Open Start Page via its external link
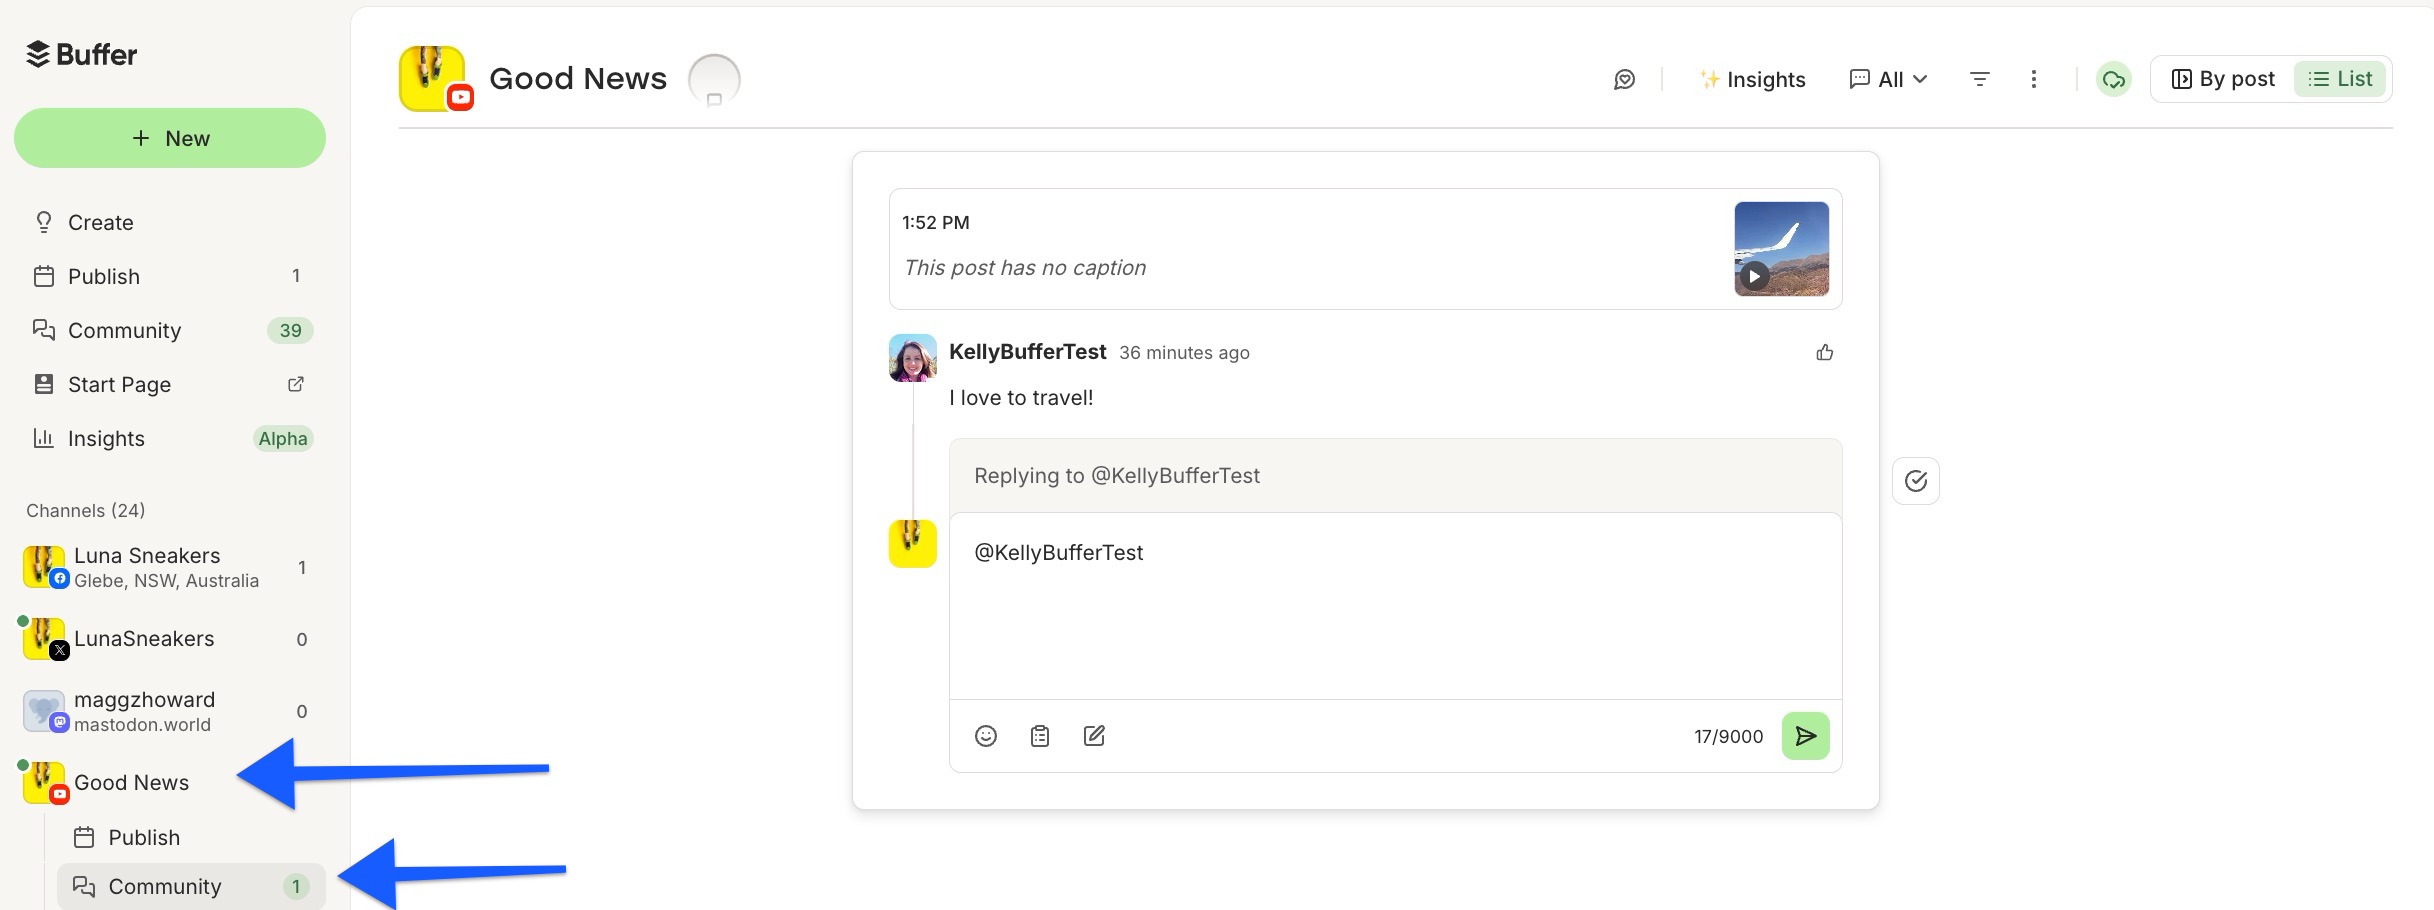The image size is (2434, 910). point(295,384)
